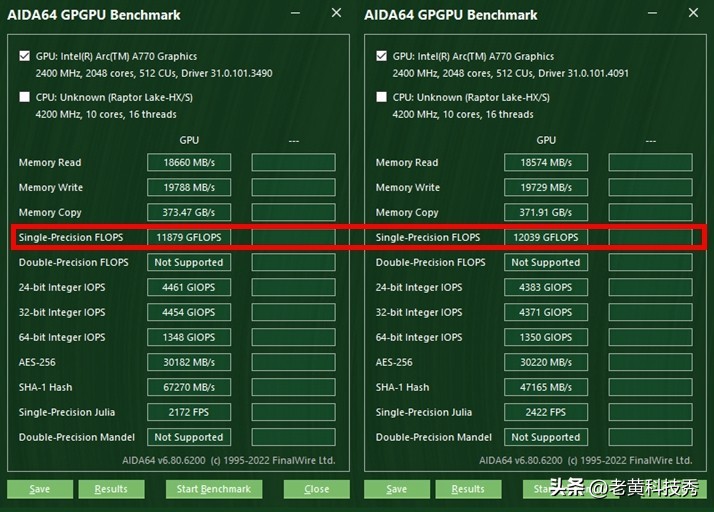Open Results in the left window
This screenshot has width=714, height=512.
pos(111,489)
